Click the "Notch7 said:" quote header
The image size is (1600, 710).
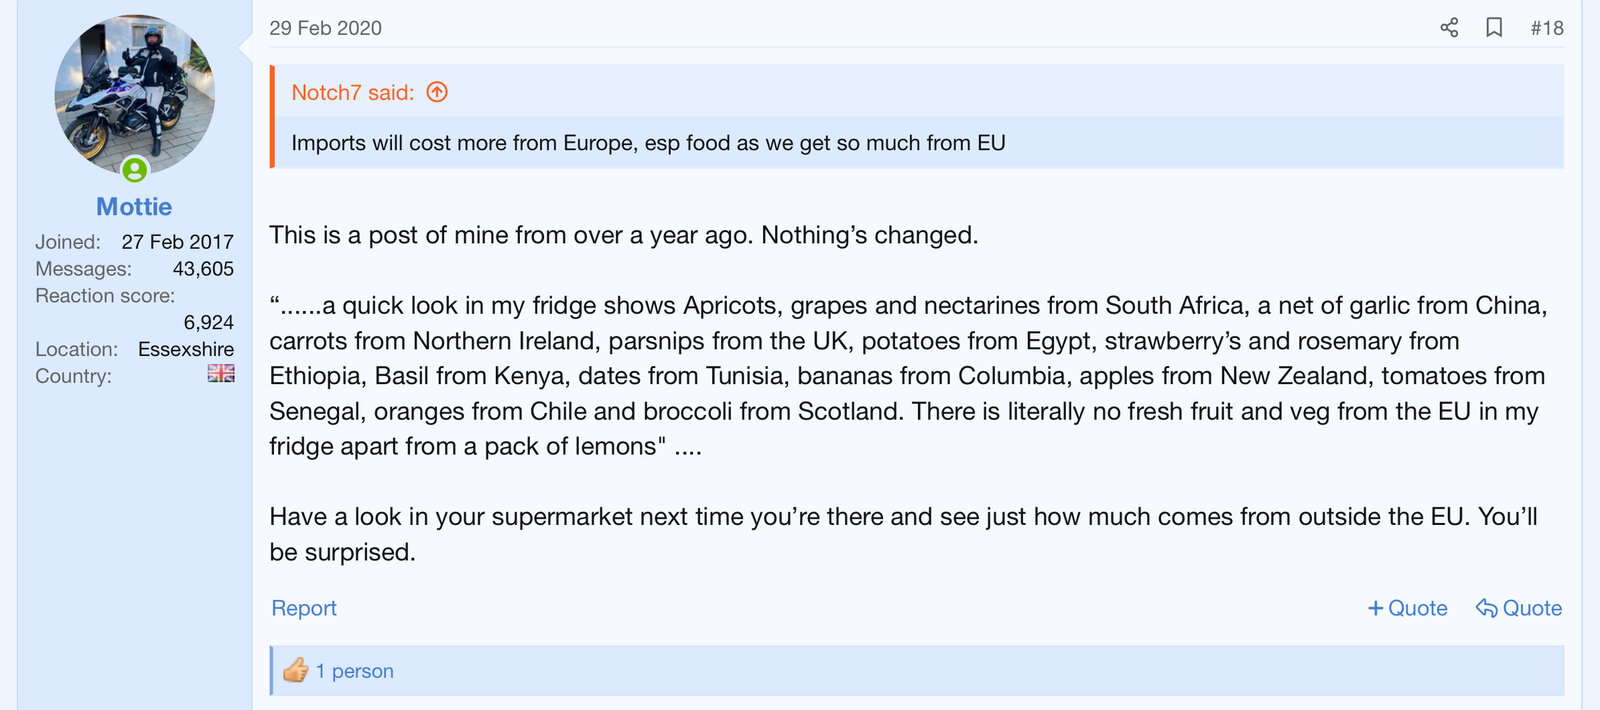[352, 92]
